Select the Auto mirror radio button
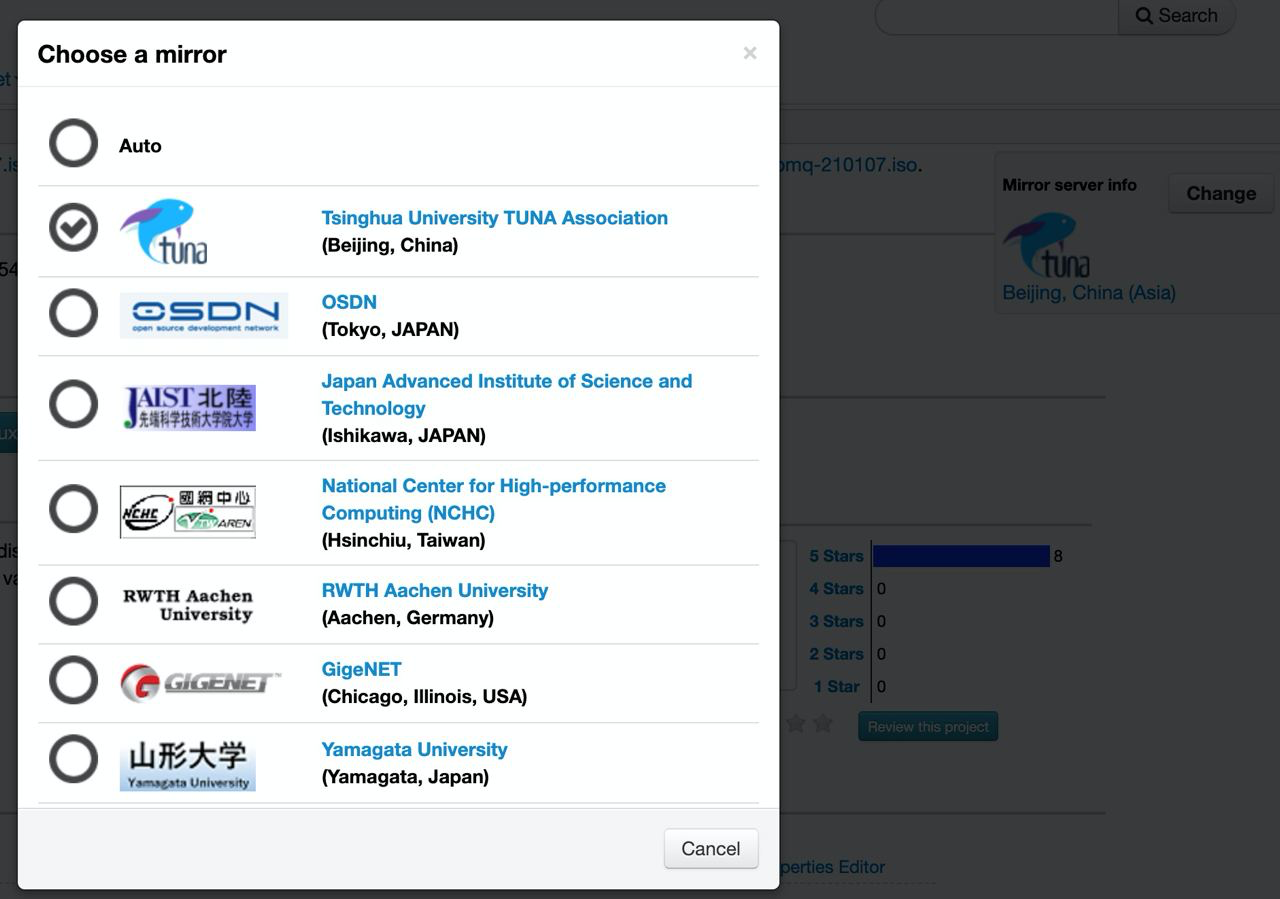1280x899 pixels. coord(72,143)
